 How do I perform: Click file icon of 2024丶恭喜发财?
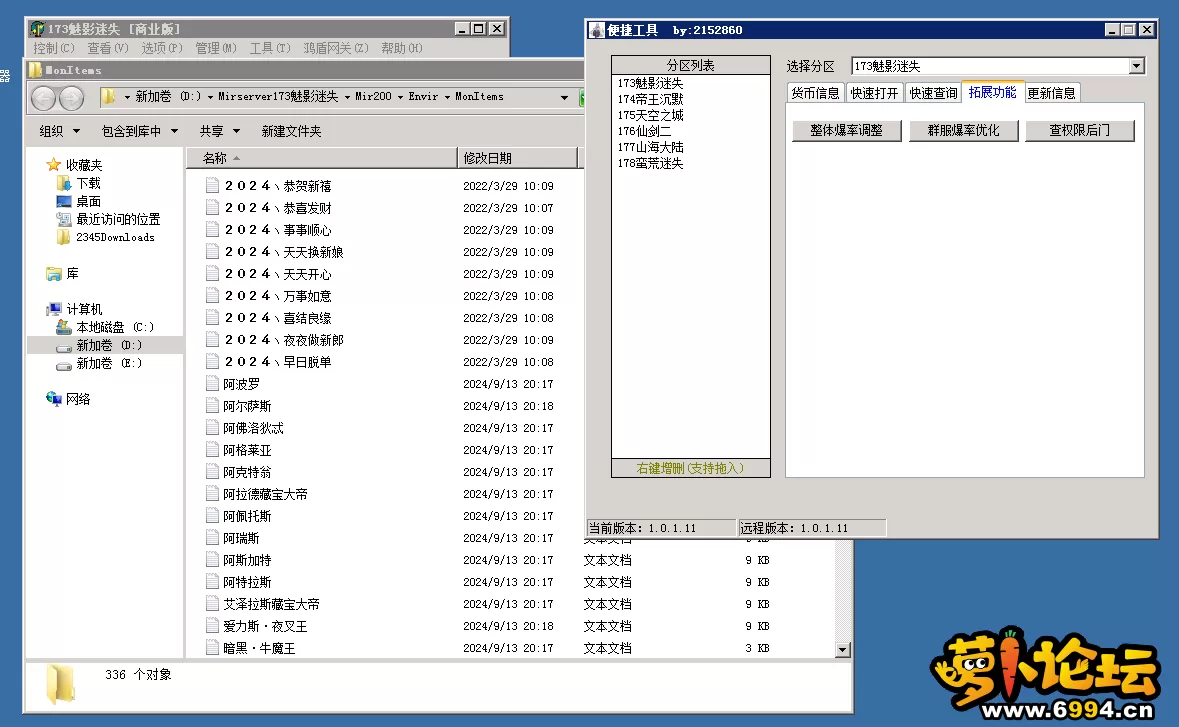pyautogui.click(x=212, y=207)
